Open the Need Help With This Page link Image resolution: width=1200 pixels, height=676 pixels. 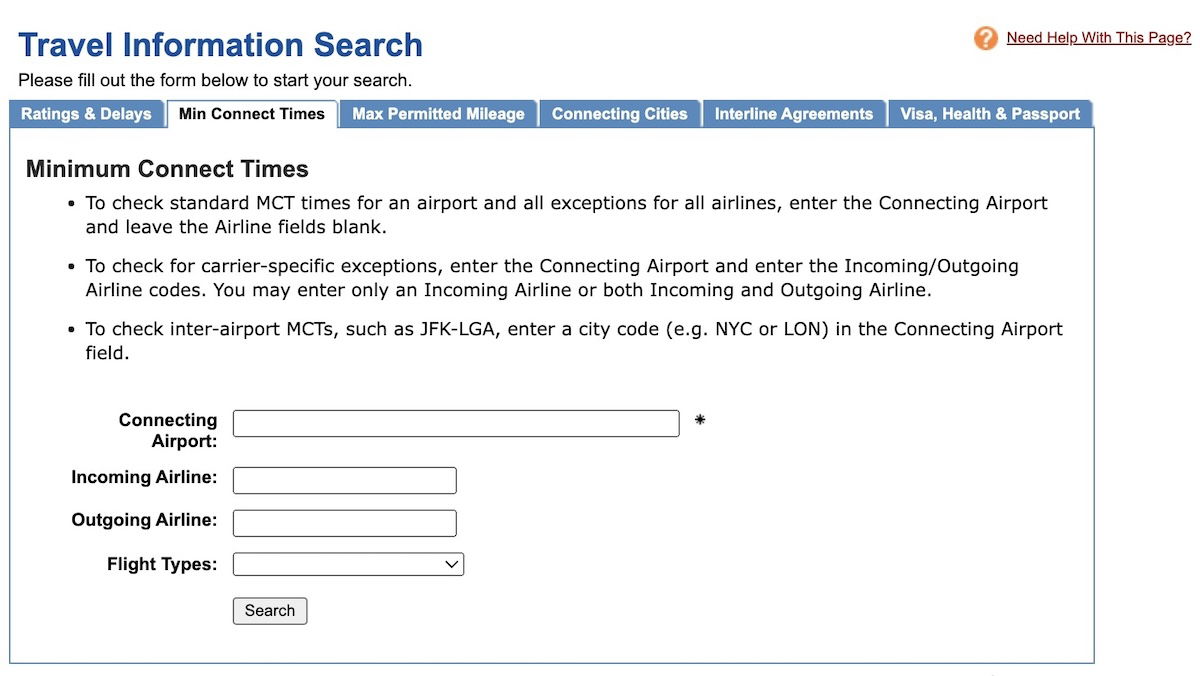[x=1098, y=38]
